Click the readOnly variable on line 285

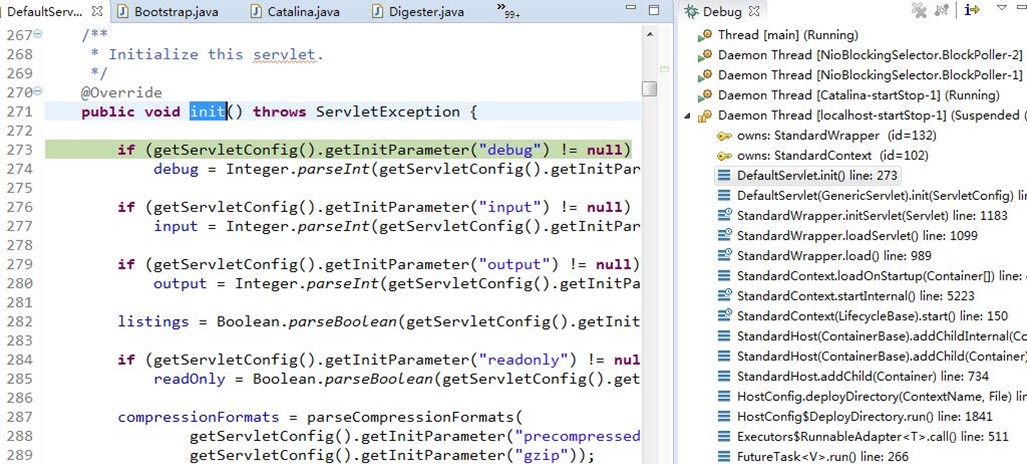[189, 379]
